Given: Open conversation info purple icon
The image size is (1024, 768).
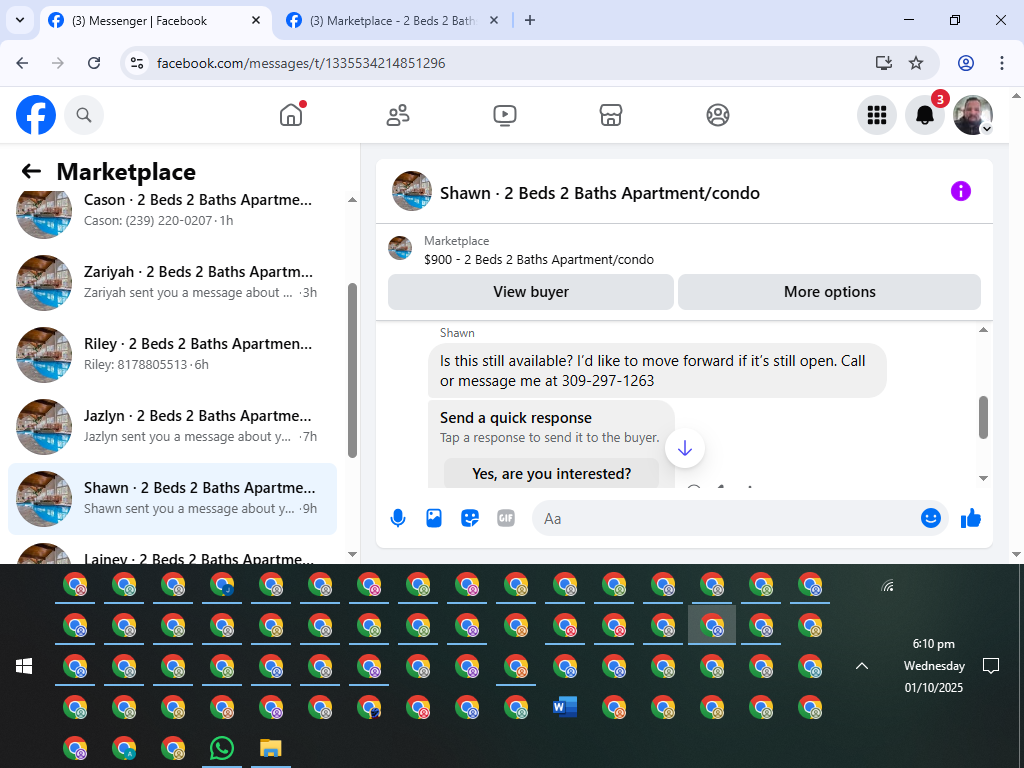Looking at the screenshot, I should [x=961, y=191].
